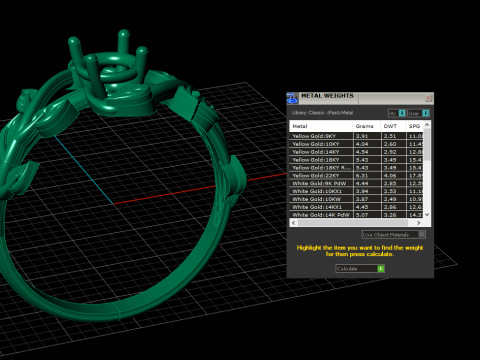Toggle the SV library button
The image size is (480, 360).
coord(397,113)
